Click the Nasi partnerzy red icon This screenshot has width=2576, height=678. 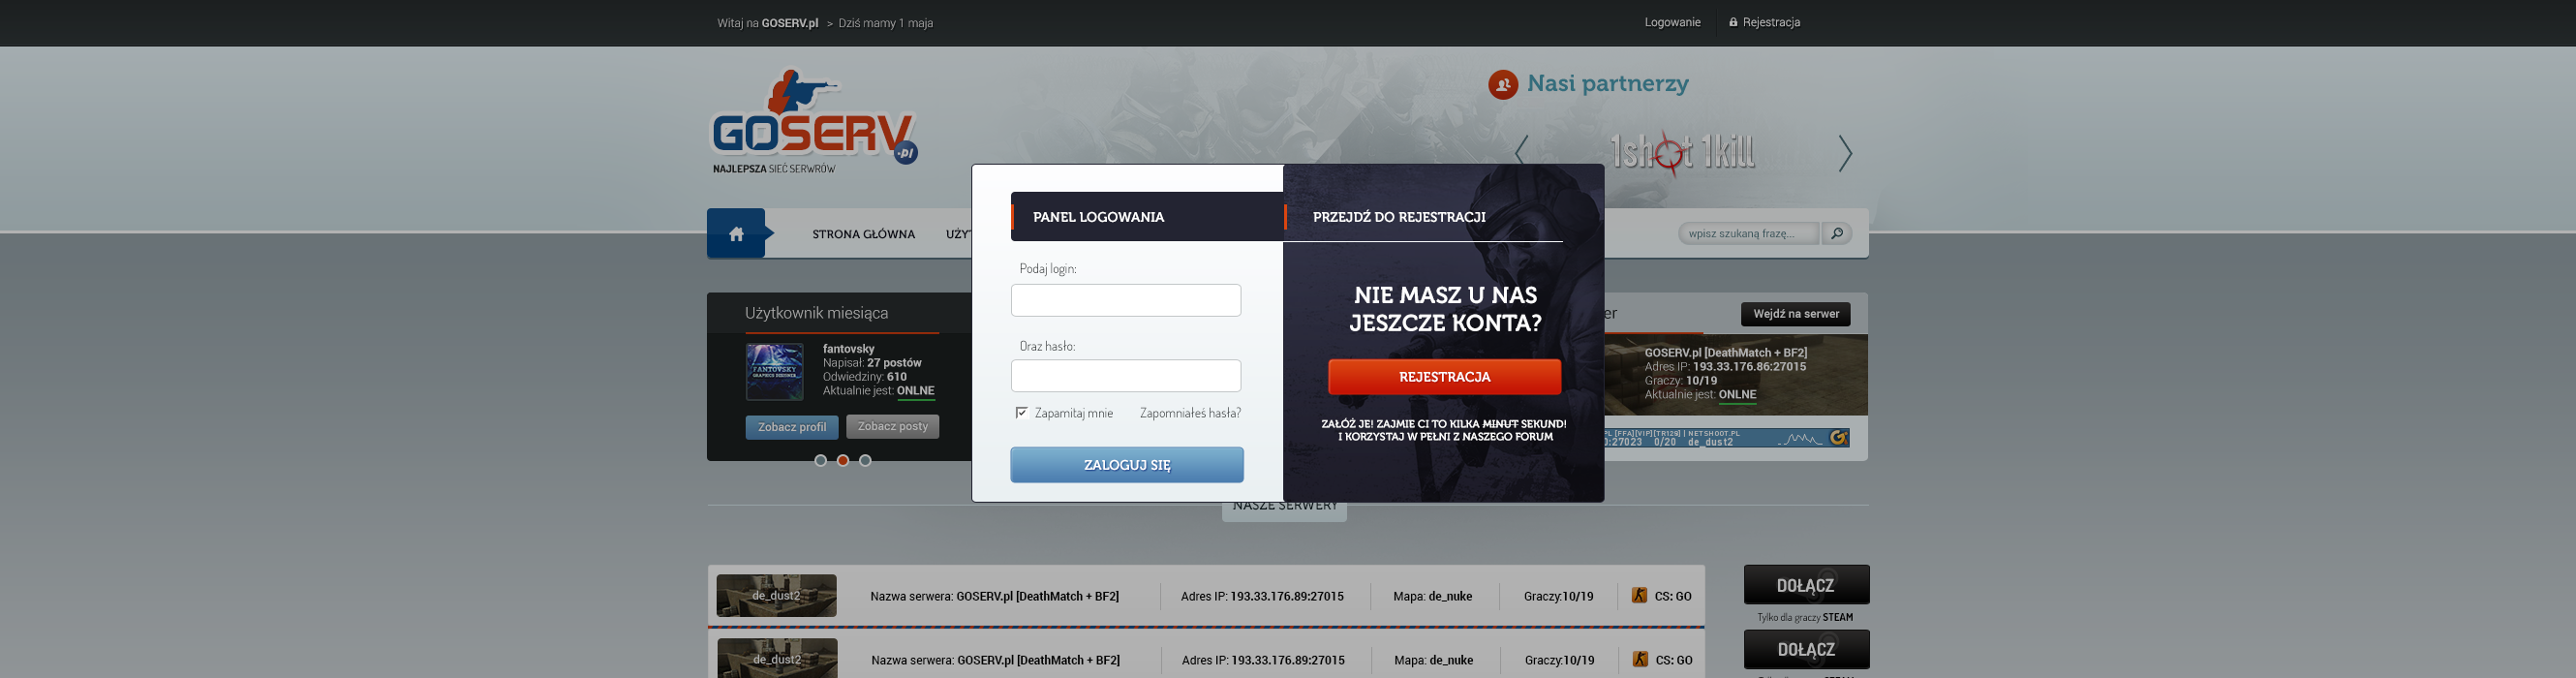1502,85
